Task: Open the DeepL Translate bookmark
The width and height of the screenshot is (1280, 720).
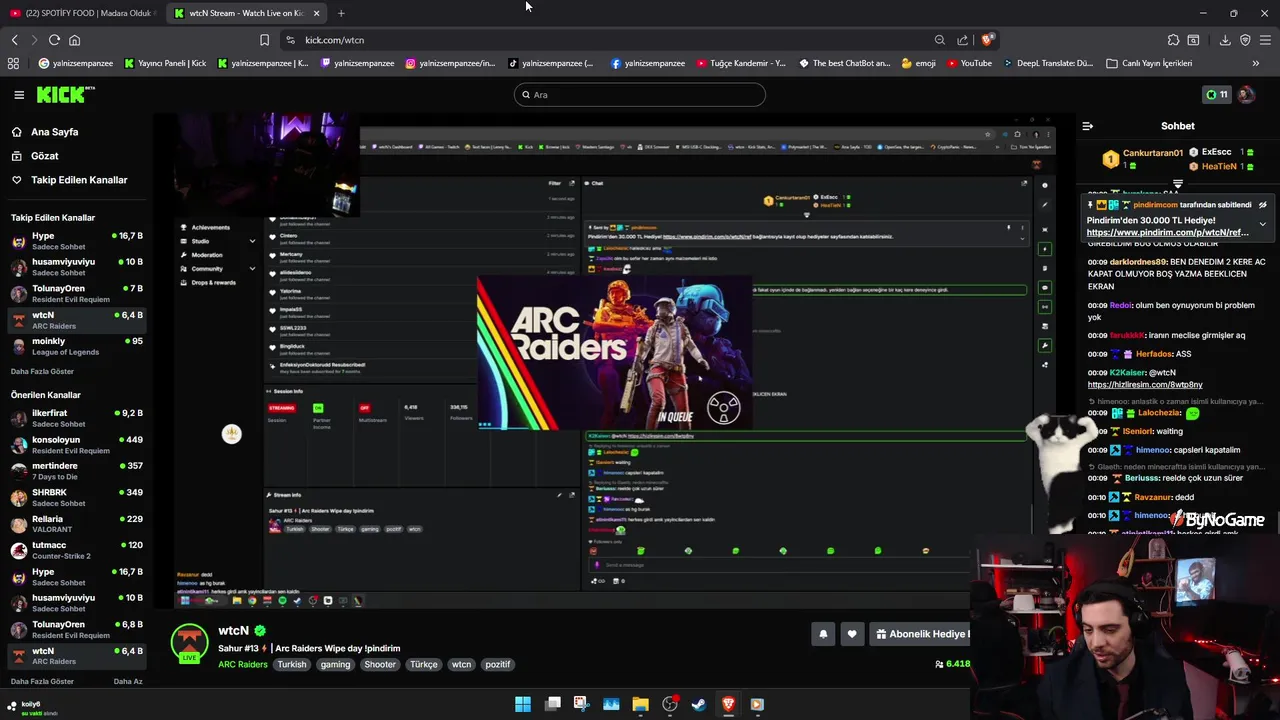Action: point(1047,63)
